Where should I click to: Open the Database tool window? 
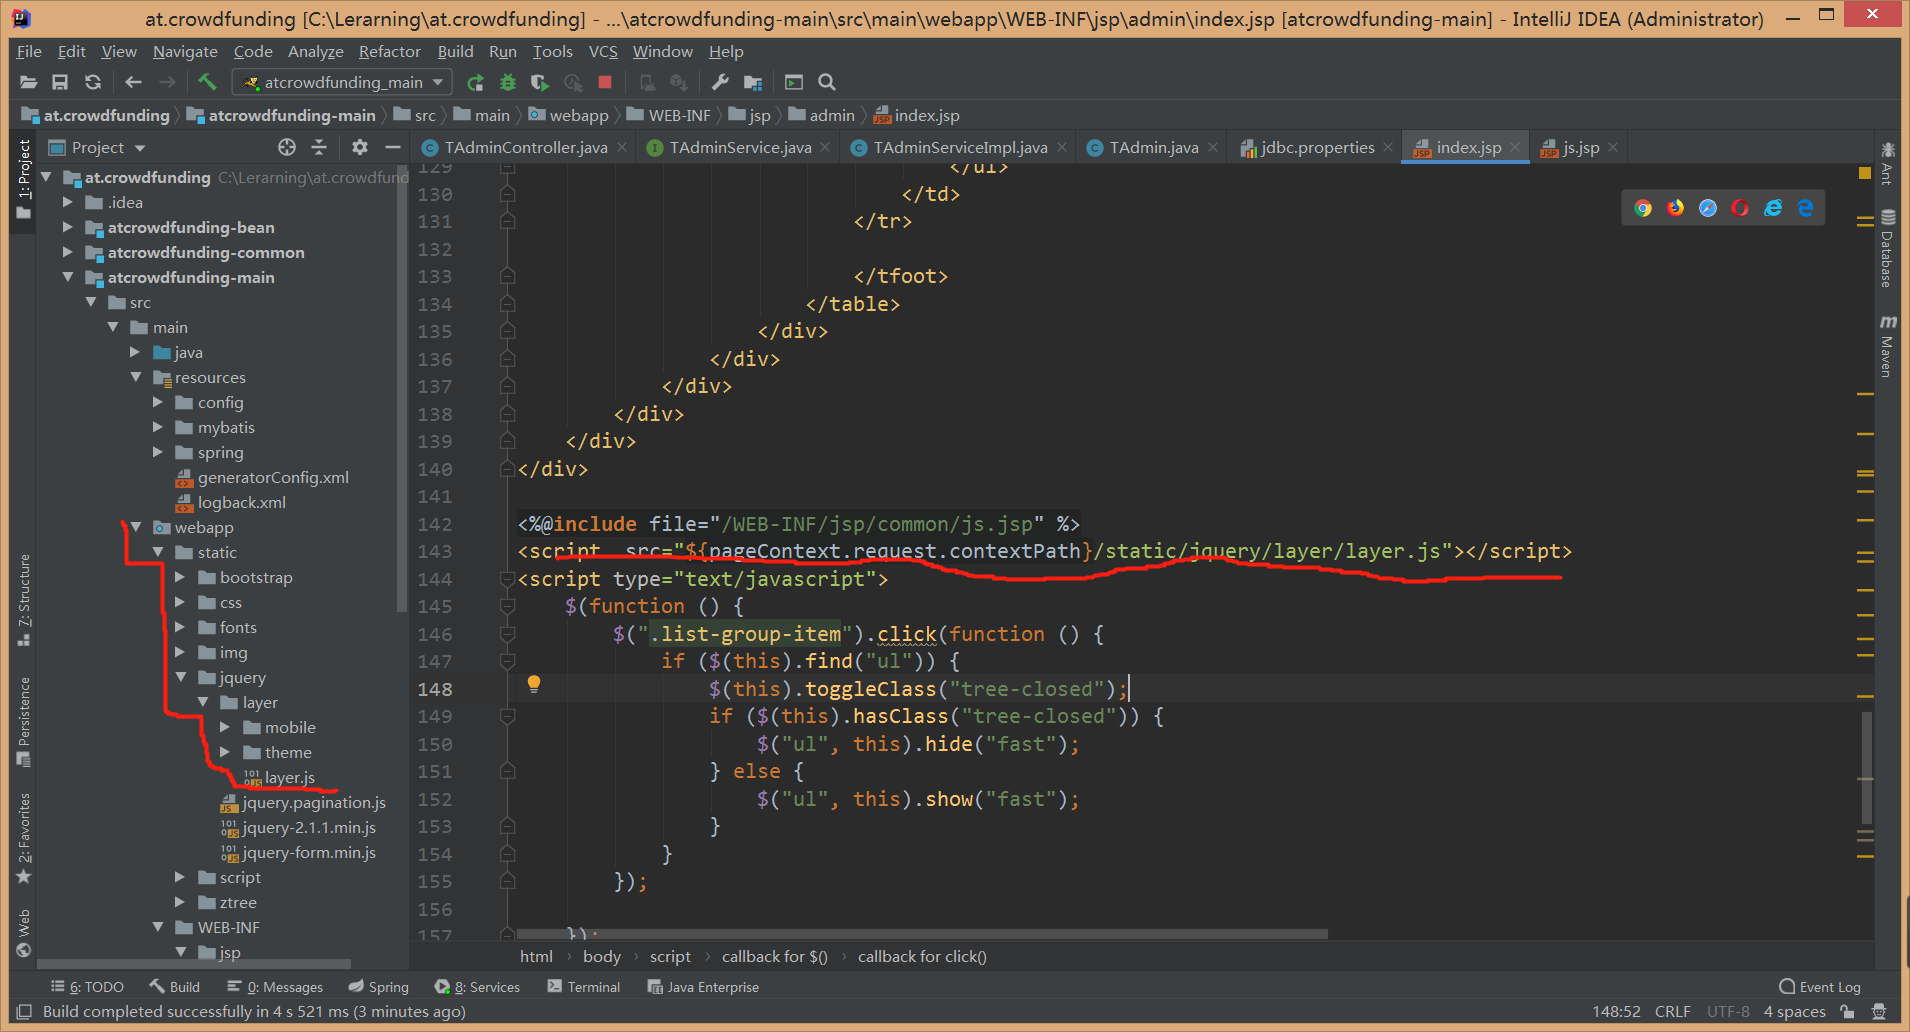[1888, 249]
